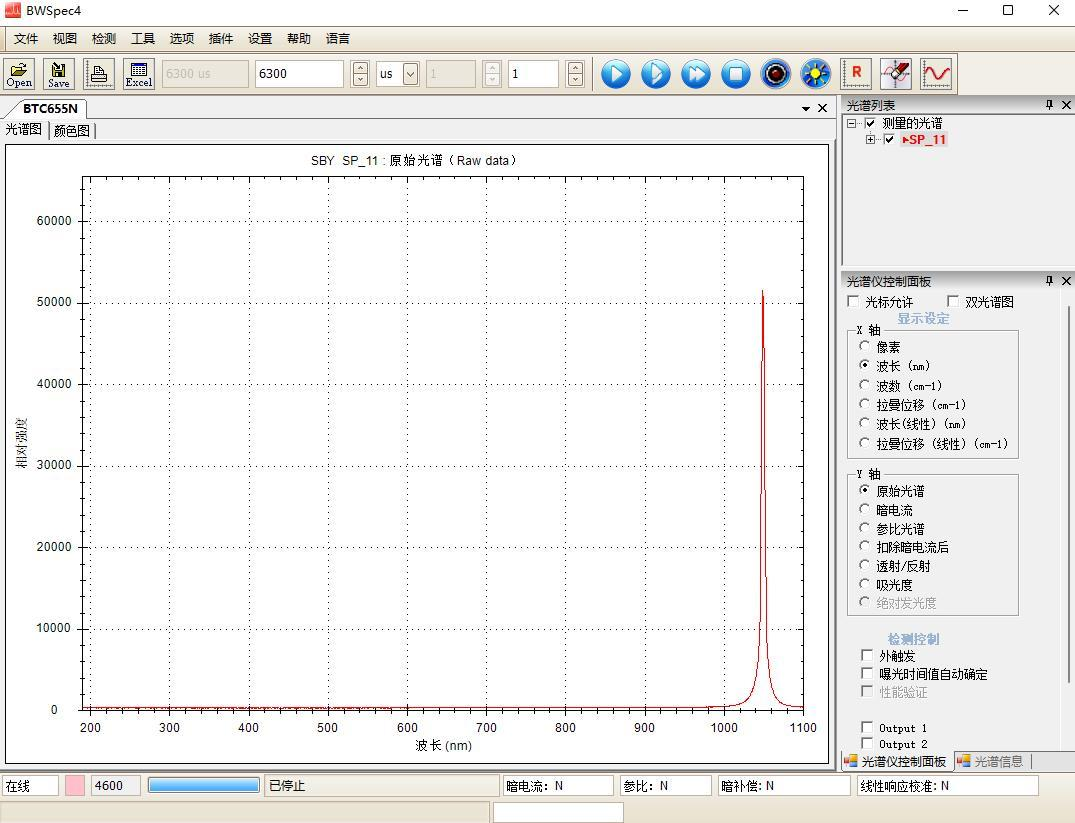Collapse the 测里的光谱 tree node
1075x823 pixels.
pos(852,124)
